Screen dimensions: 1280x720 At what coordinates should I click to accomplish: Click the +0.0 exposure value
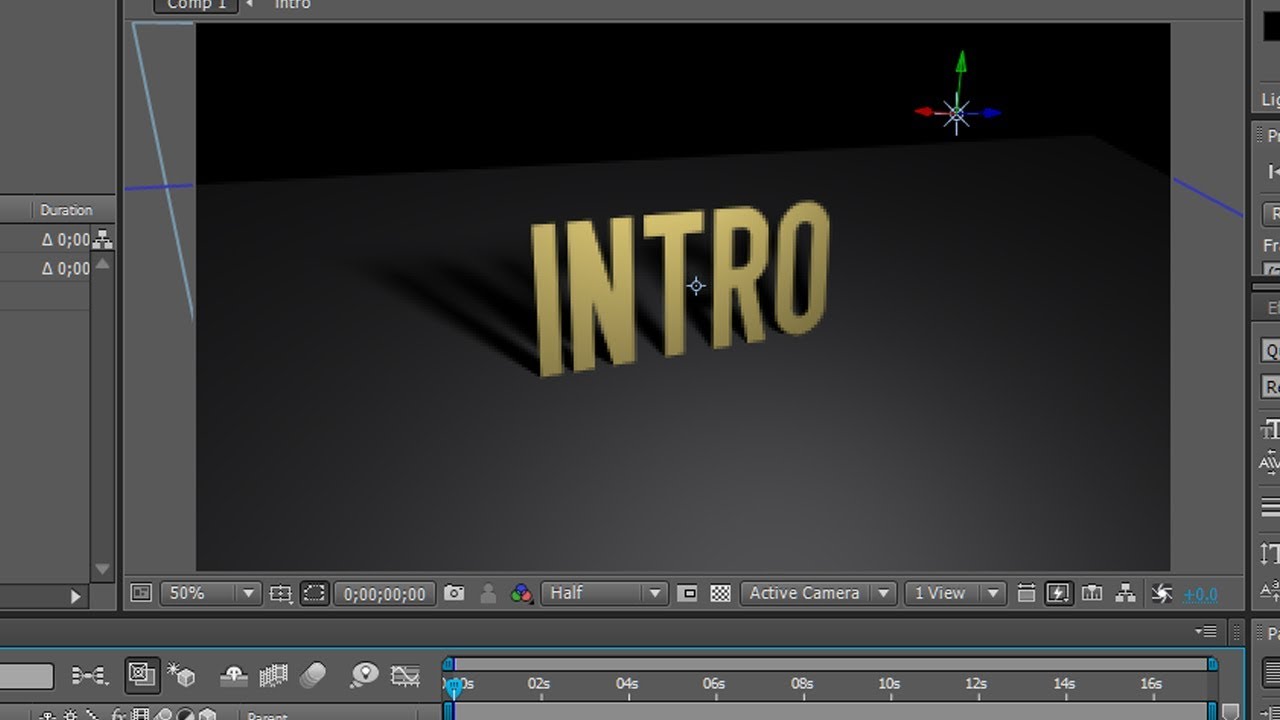pos(1200,594)
